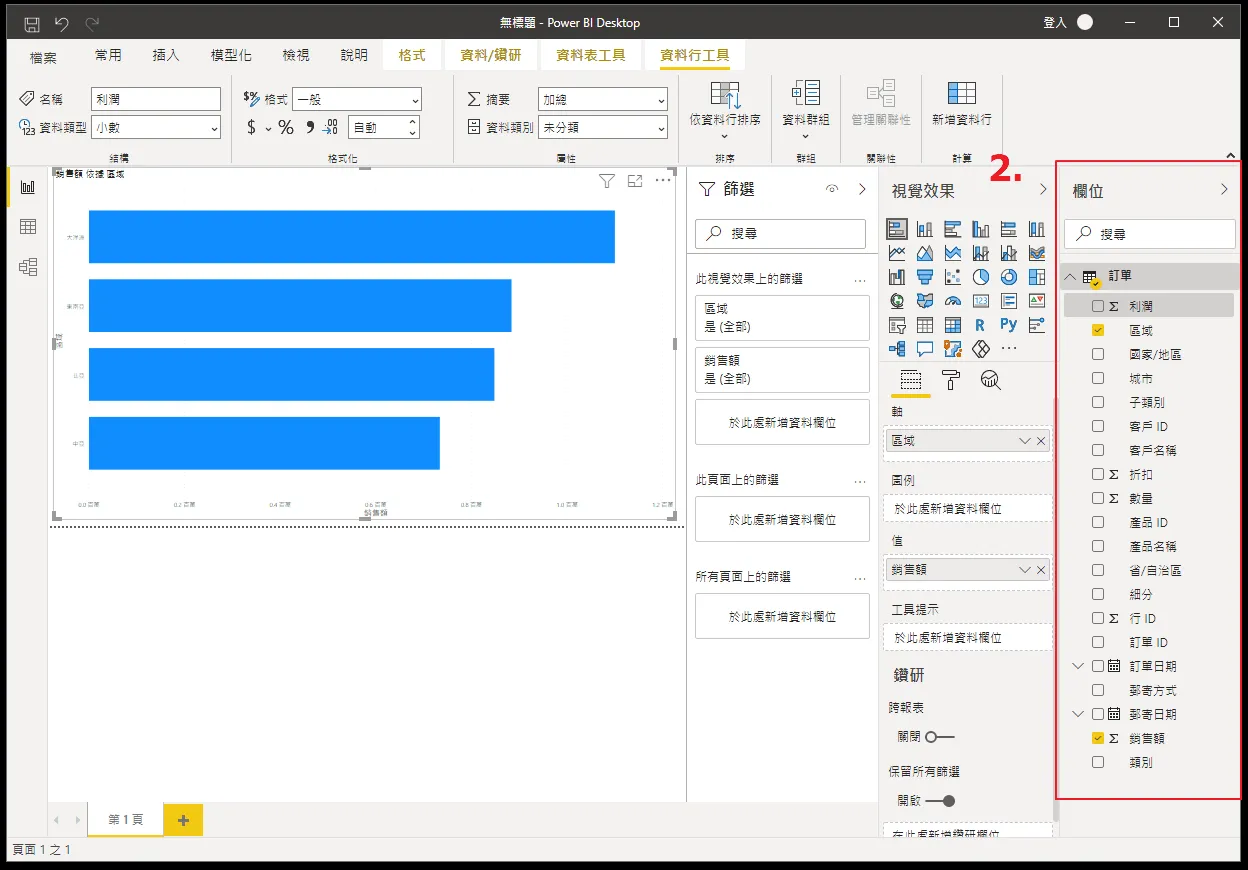This screenshot has height=870, width=1248.
Task: Pick the KPI visual icon
Action: 1037,300
